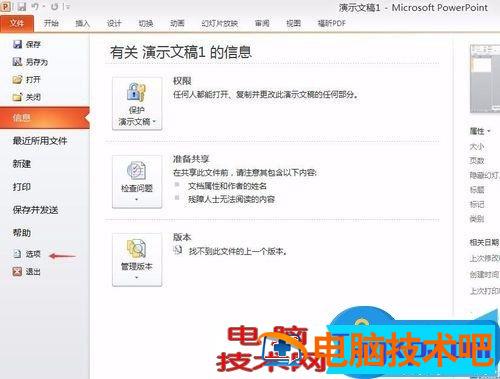
Task: Switch to the 视图 ribbon tab
Action: [294, 23]
